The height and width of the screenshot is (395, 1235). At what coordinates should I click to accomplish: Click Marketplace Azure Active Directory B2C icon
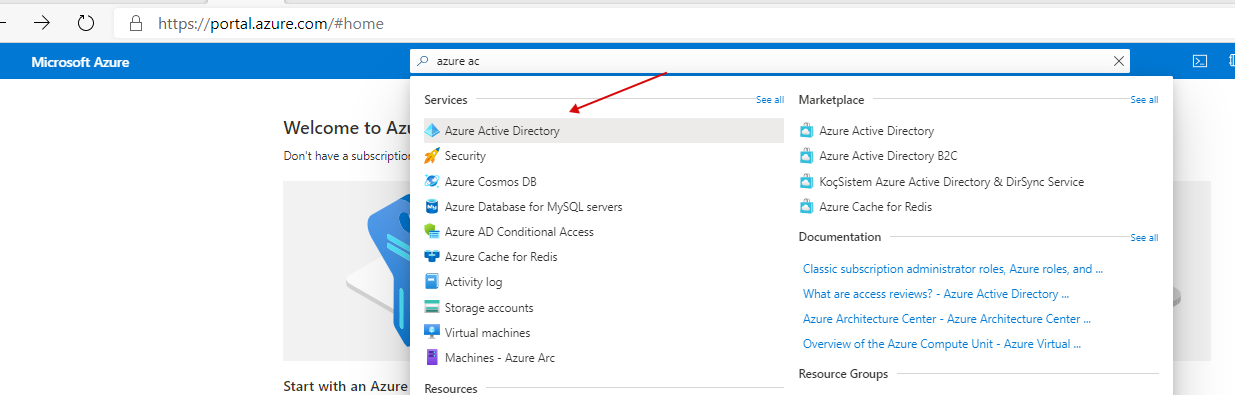coord(807,156)
